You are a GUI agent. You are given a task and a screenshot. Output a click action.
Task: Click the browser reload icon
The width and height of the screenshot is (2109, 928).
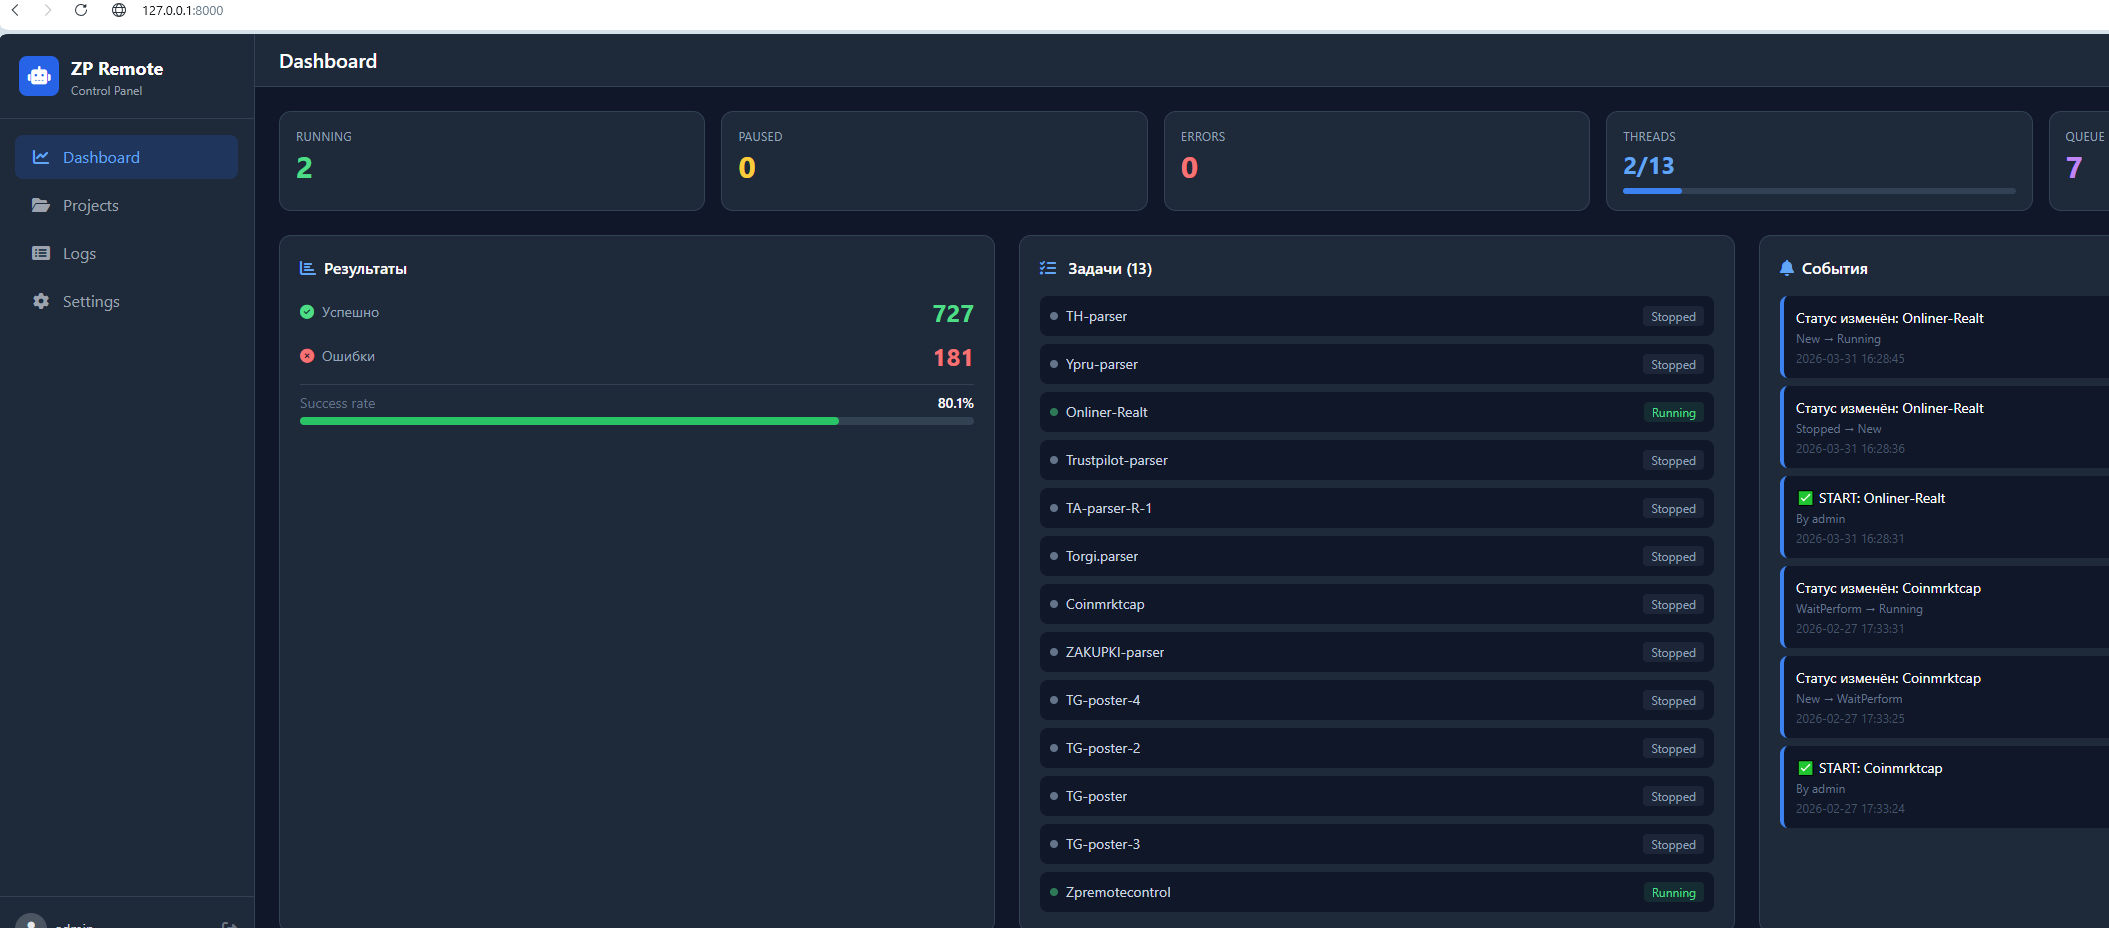tap(81, 10)
